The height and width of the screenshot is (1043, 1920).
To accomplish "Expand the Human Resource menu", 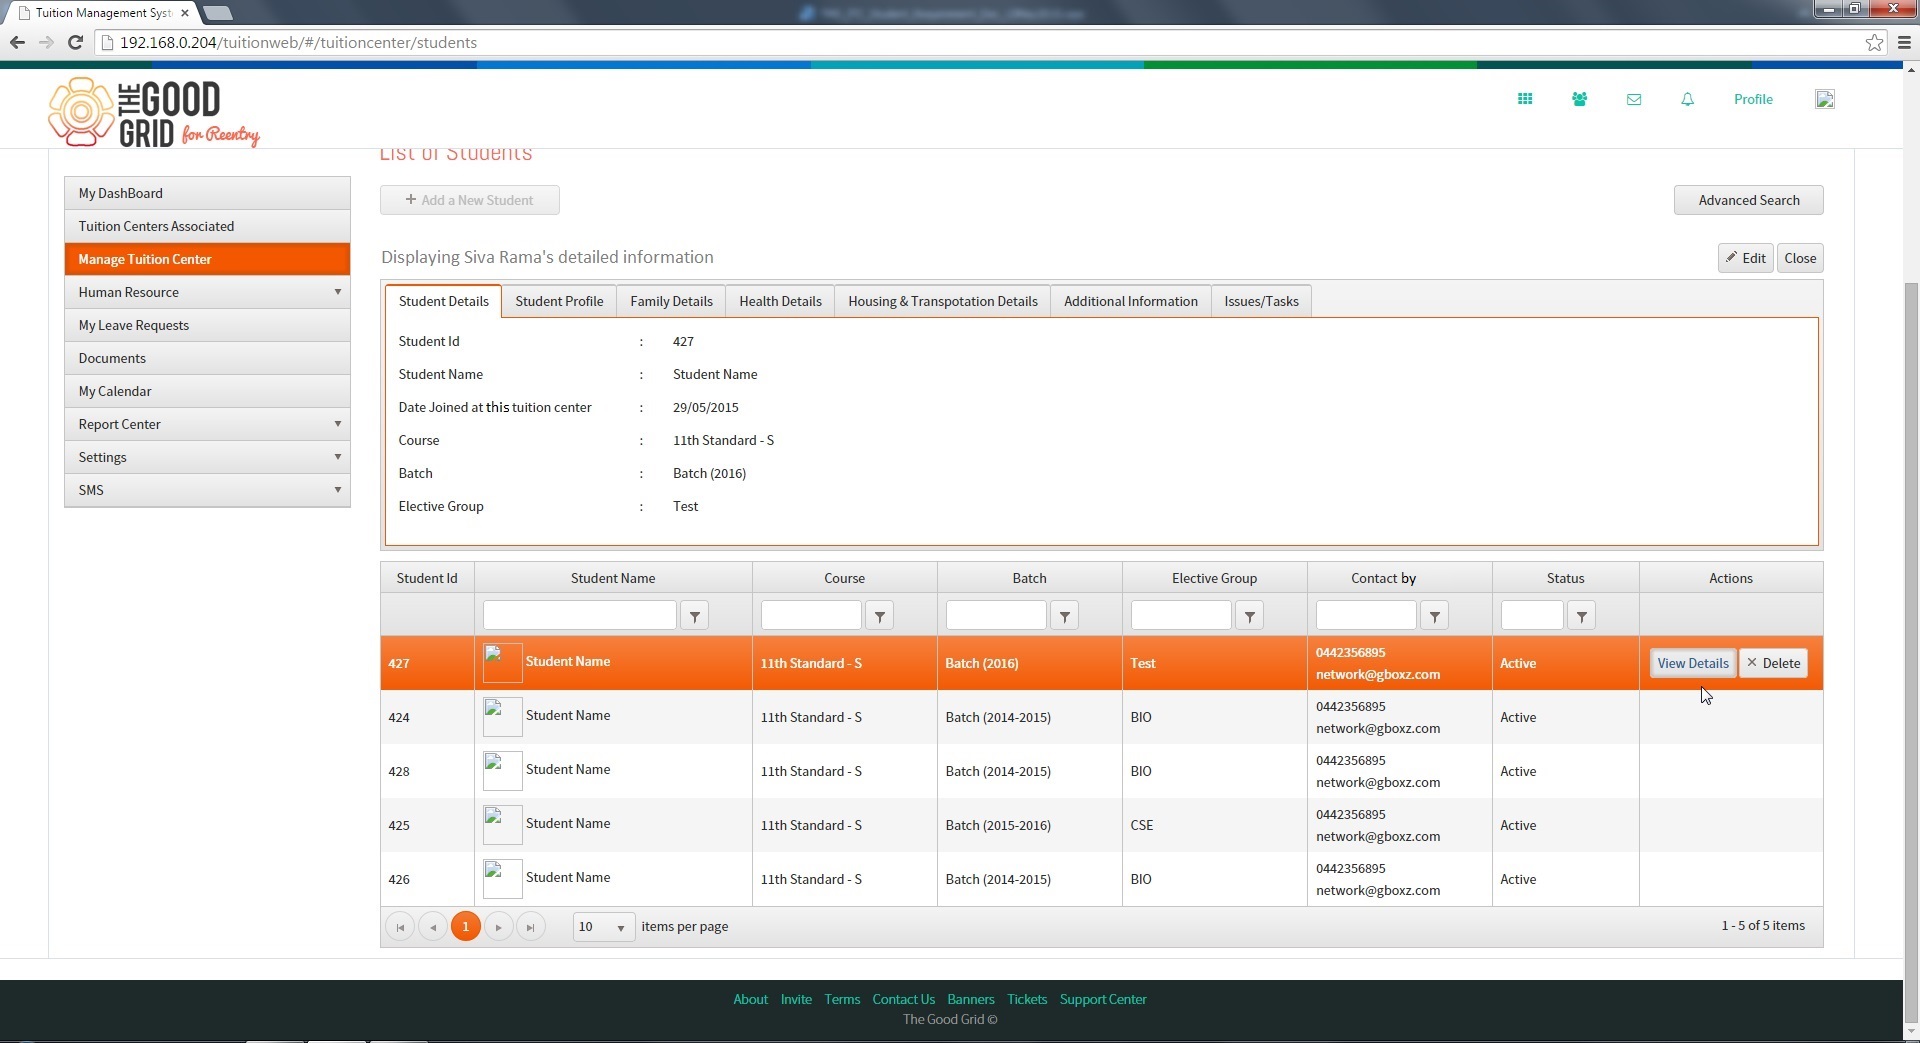I will point(207,292).
